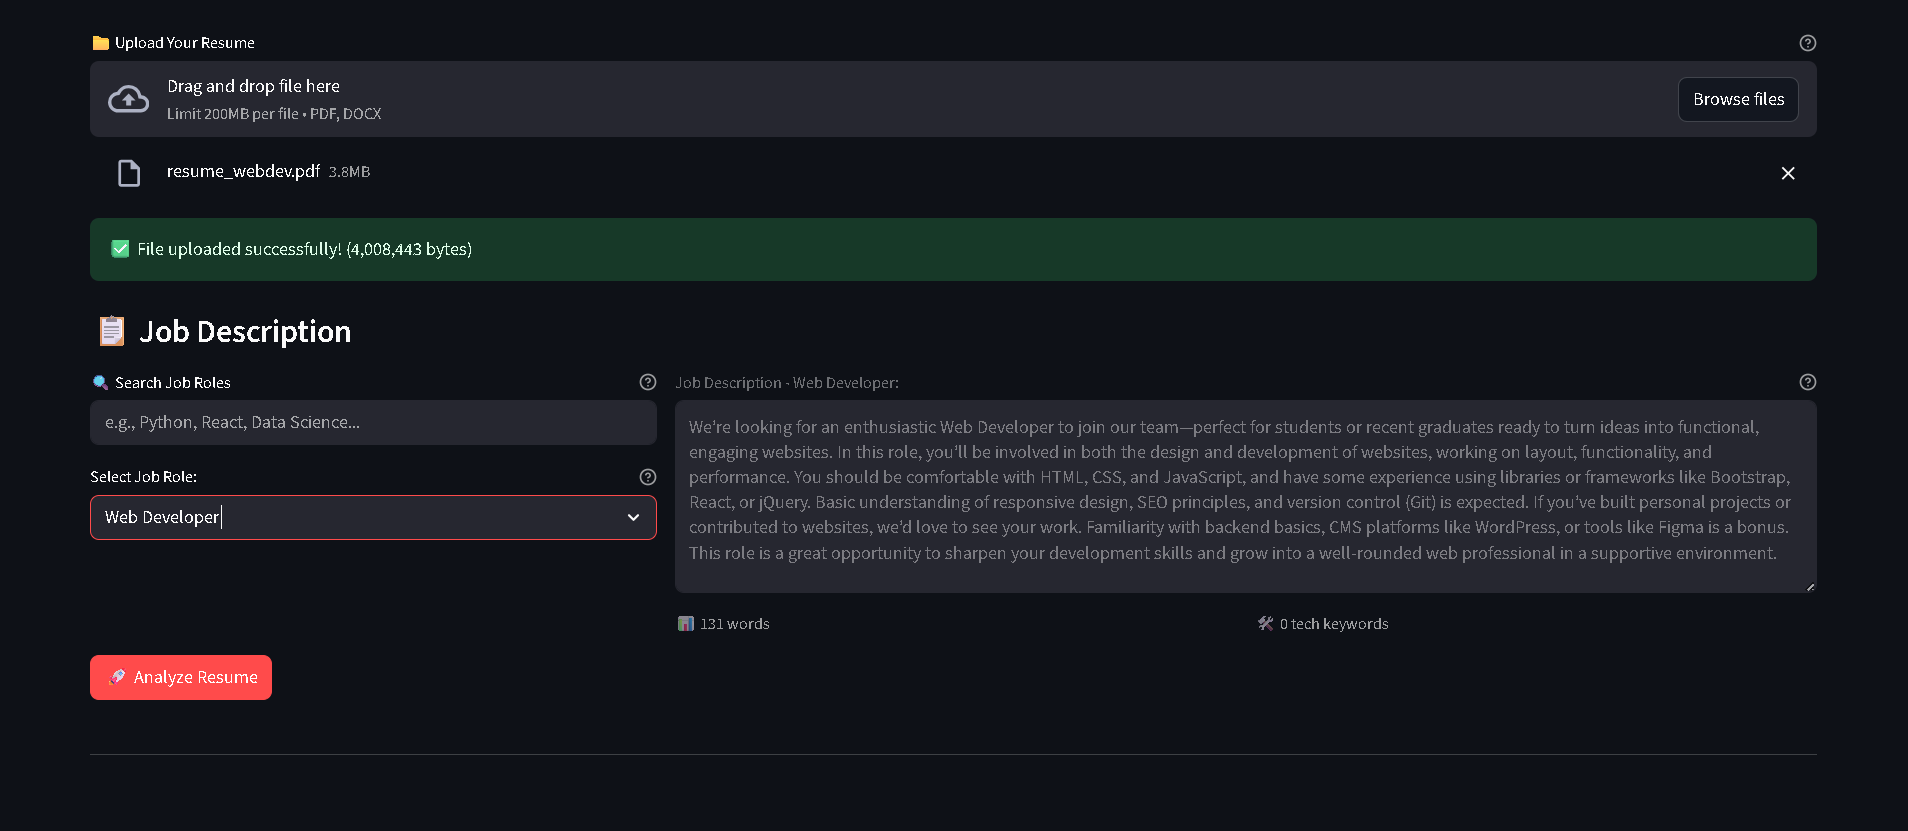
Task: Open help icon for Job Description text area
Action: 1807,382
